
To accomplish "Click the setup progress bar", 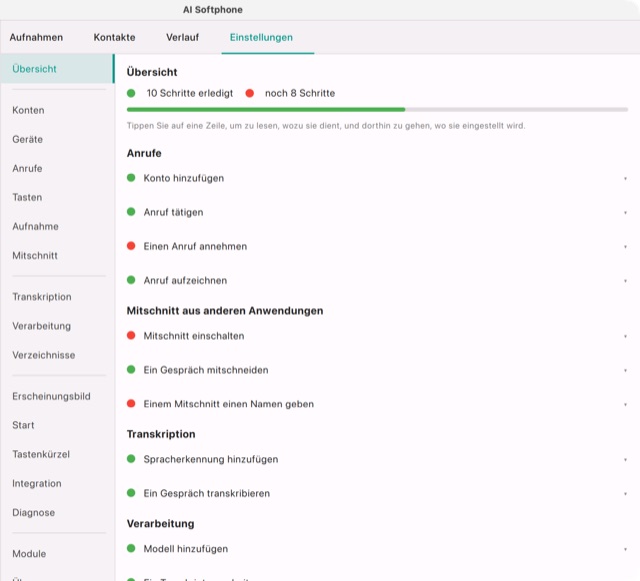I will [377, 109].
